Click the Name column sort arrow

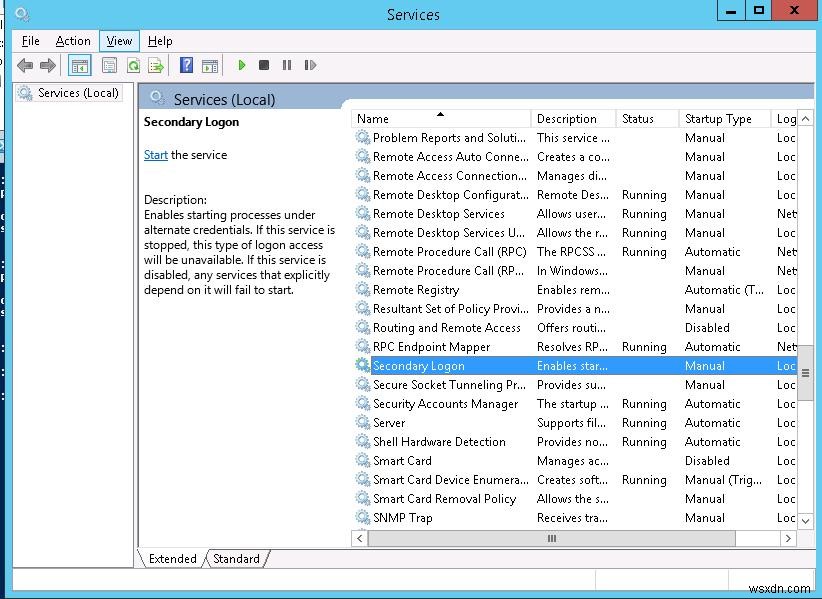pyautogui.click(x=440, y=114)
